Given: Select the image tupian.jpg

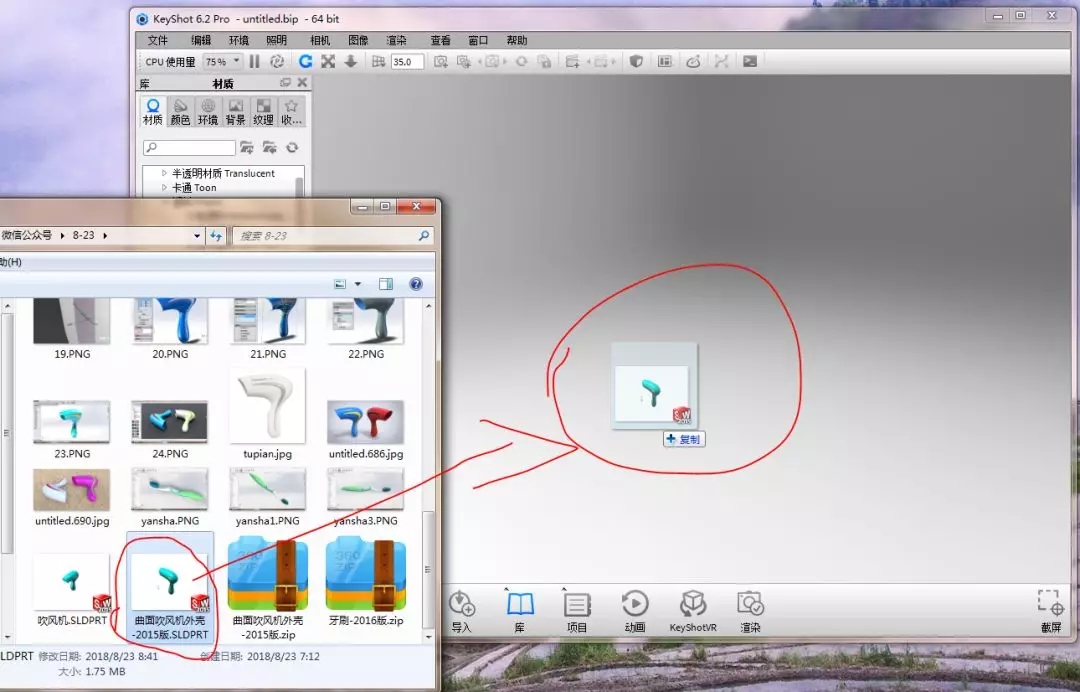Looking at the screenshot, I should click(x=267, y=414).
